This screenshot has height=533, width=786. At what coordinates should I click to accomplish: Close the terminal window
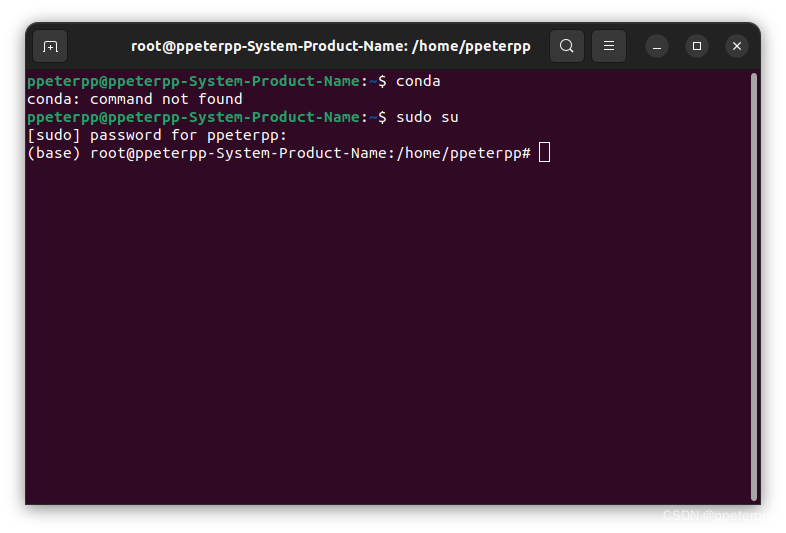[737, 46]
